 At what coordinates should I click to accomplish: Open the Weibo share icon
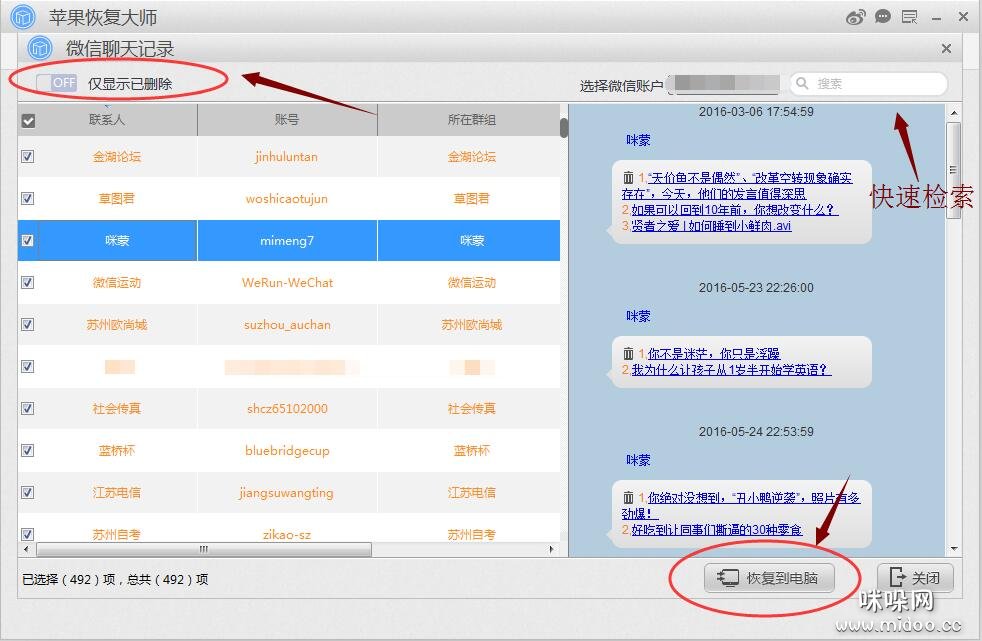click(856, 17)
